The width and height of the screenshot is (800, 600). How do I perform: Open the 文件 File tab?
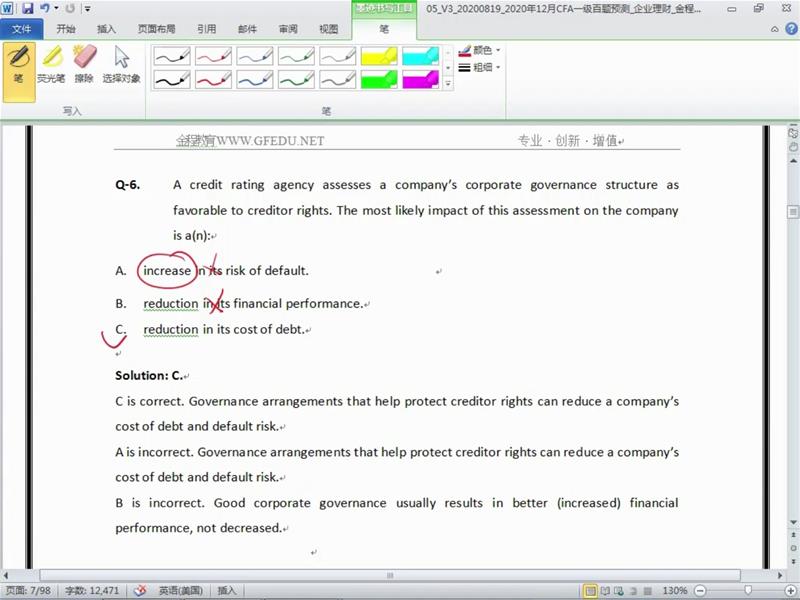pos(21,29)
